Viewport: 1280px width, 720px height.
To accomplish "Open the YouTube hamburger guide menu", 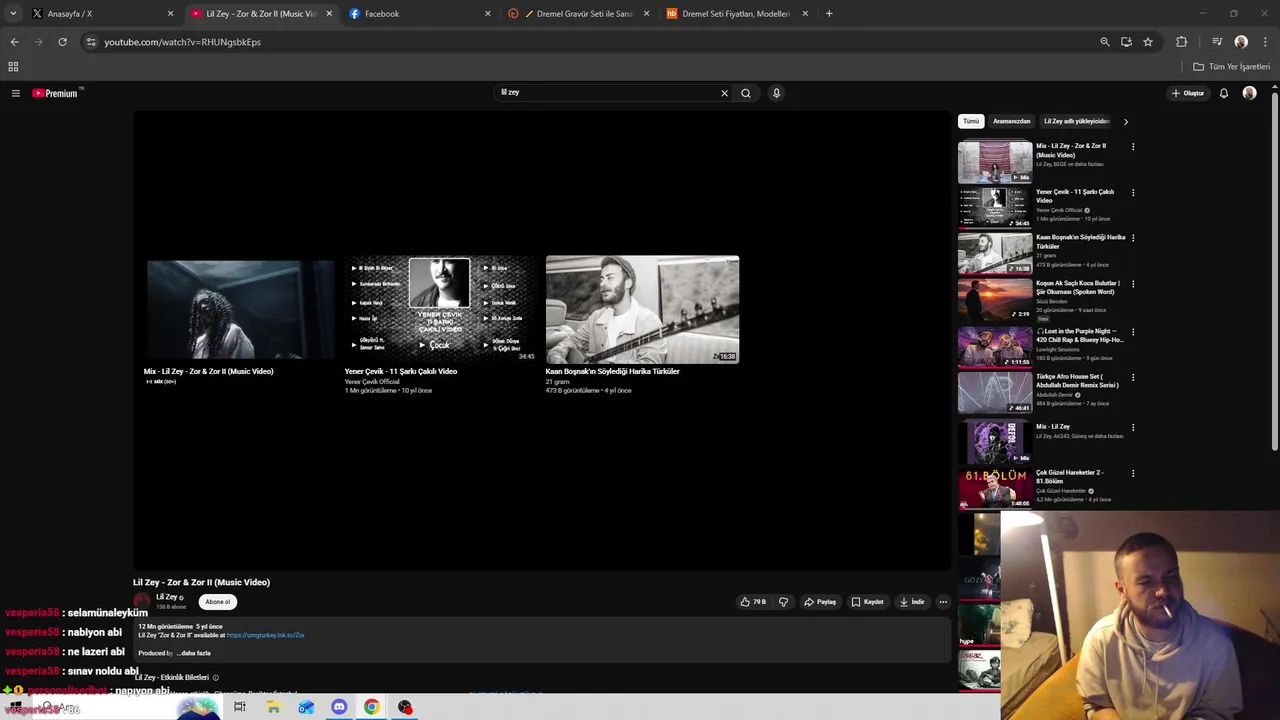I will [15, 93].
